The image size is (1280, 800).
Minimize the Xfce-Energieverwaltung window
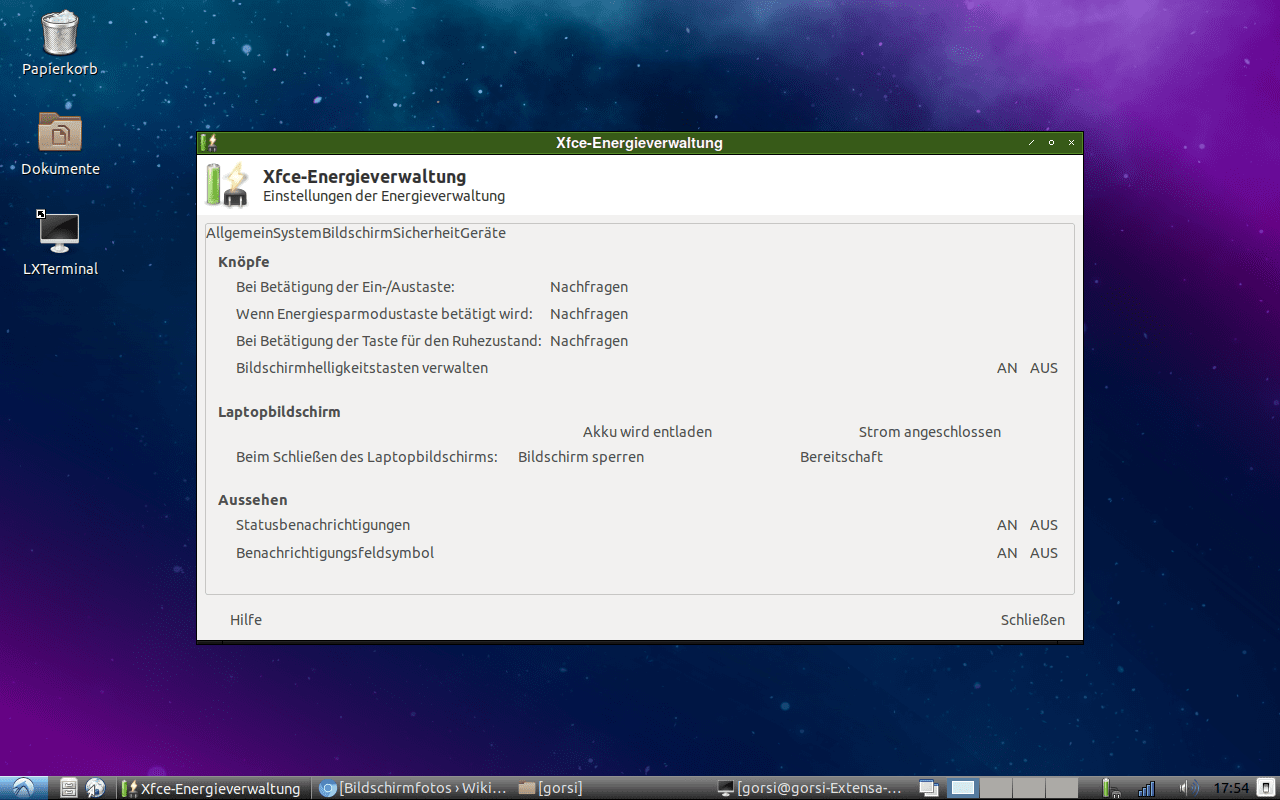click(1031, 143)
